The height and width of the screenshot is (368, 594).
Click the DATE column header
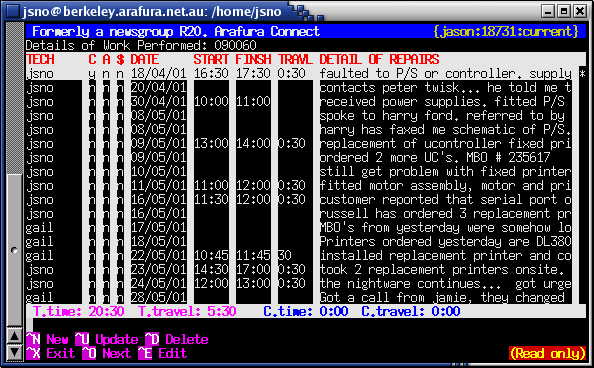point(145,60)
